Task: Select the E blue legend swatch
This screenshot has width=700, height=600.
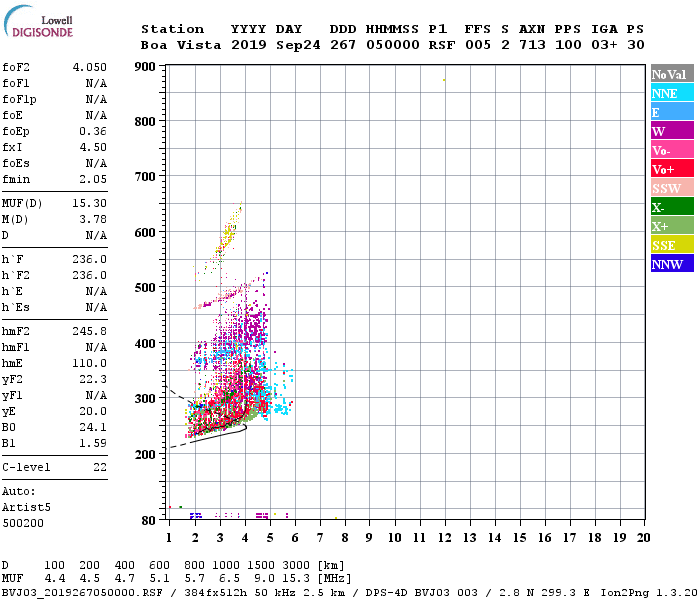Action: 672,112
